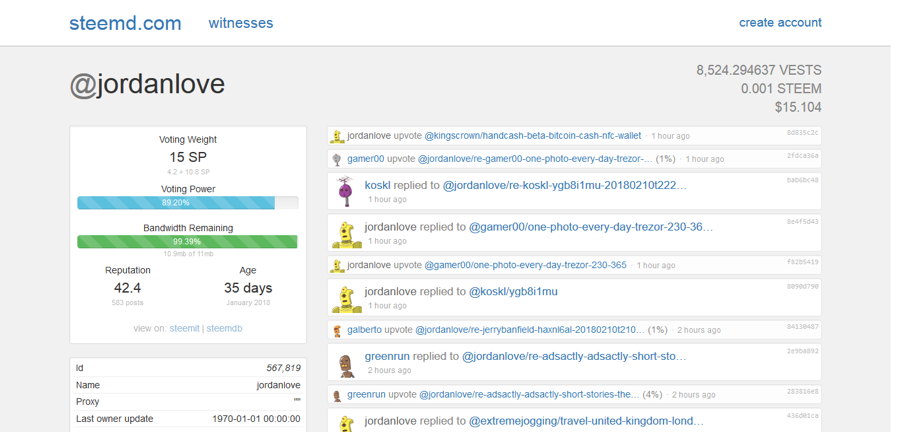Open @extremejogging/travel-united-kingdom-lond… link

pos(586,421)
